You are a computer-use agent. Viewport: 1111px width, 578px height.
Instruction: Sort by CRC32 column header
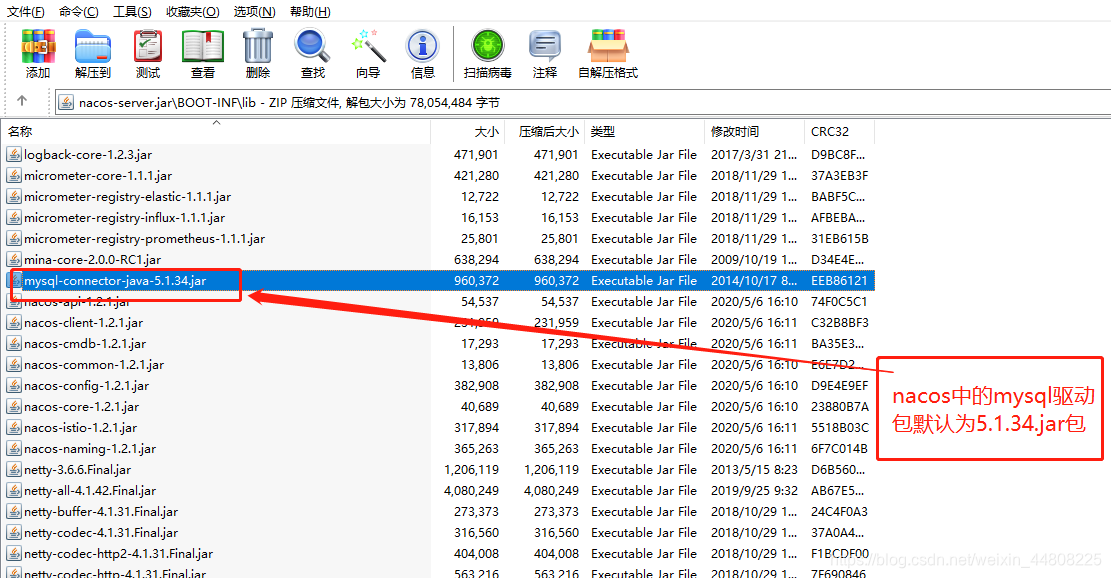[840, 132]
